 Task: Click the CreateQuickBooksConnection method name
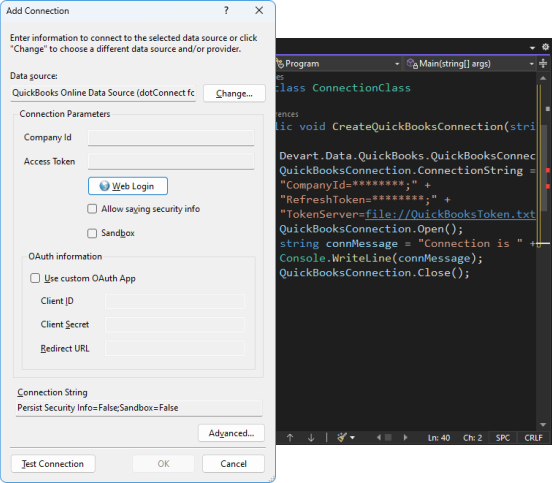(418, 126)
